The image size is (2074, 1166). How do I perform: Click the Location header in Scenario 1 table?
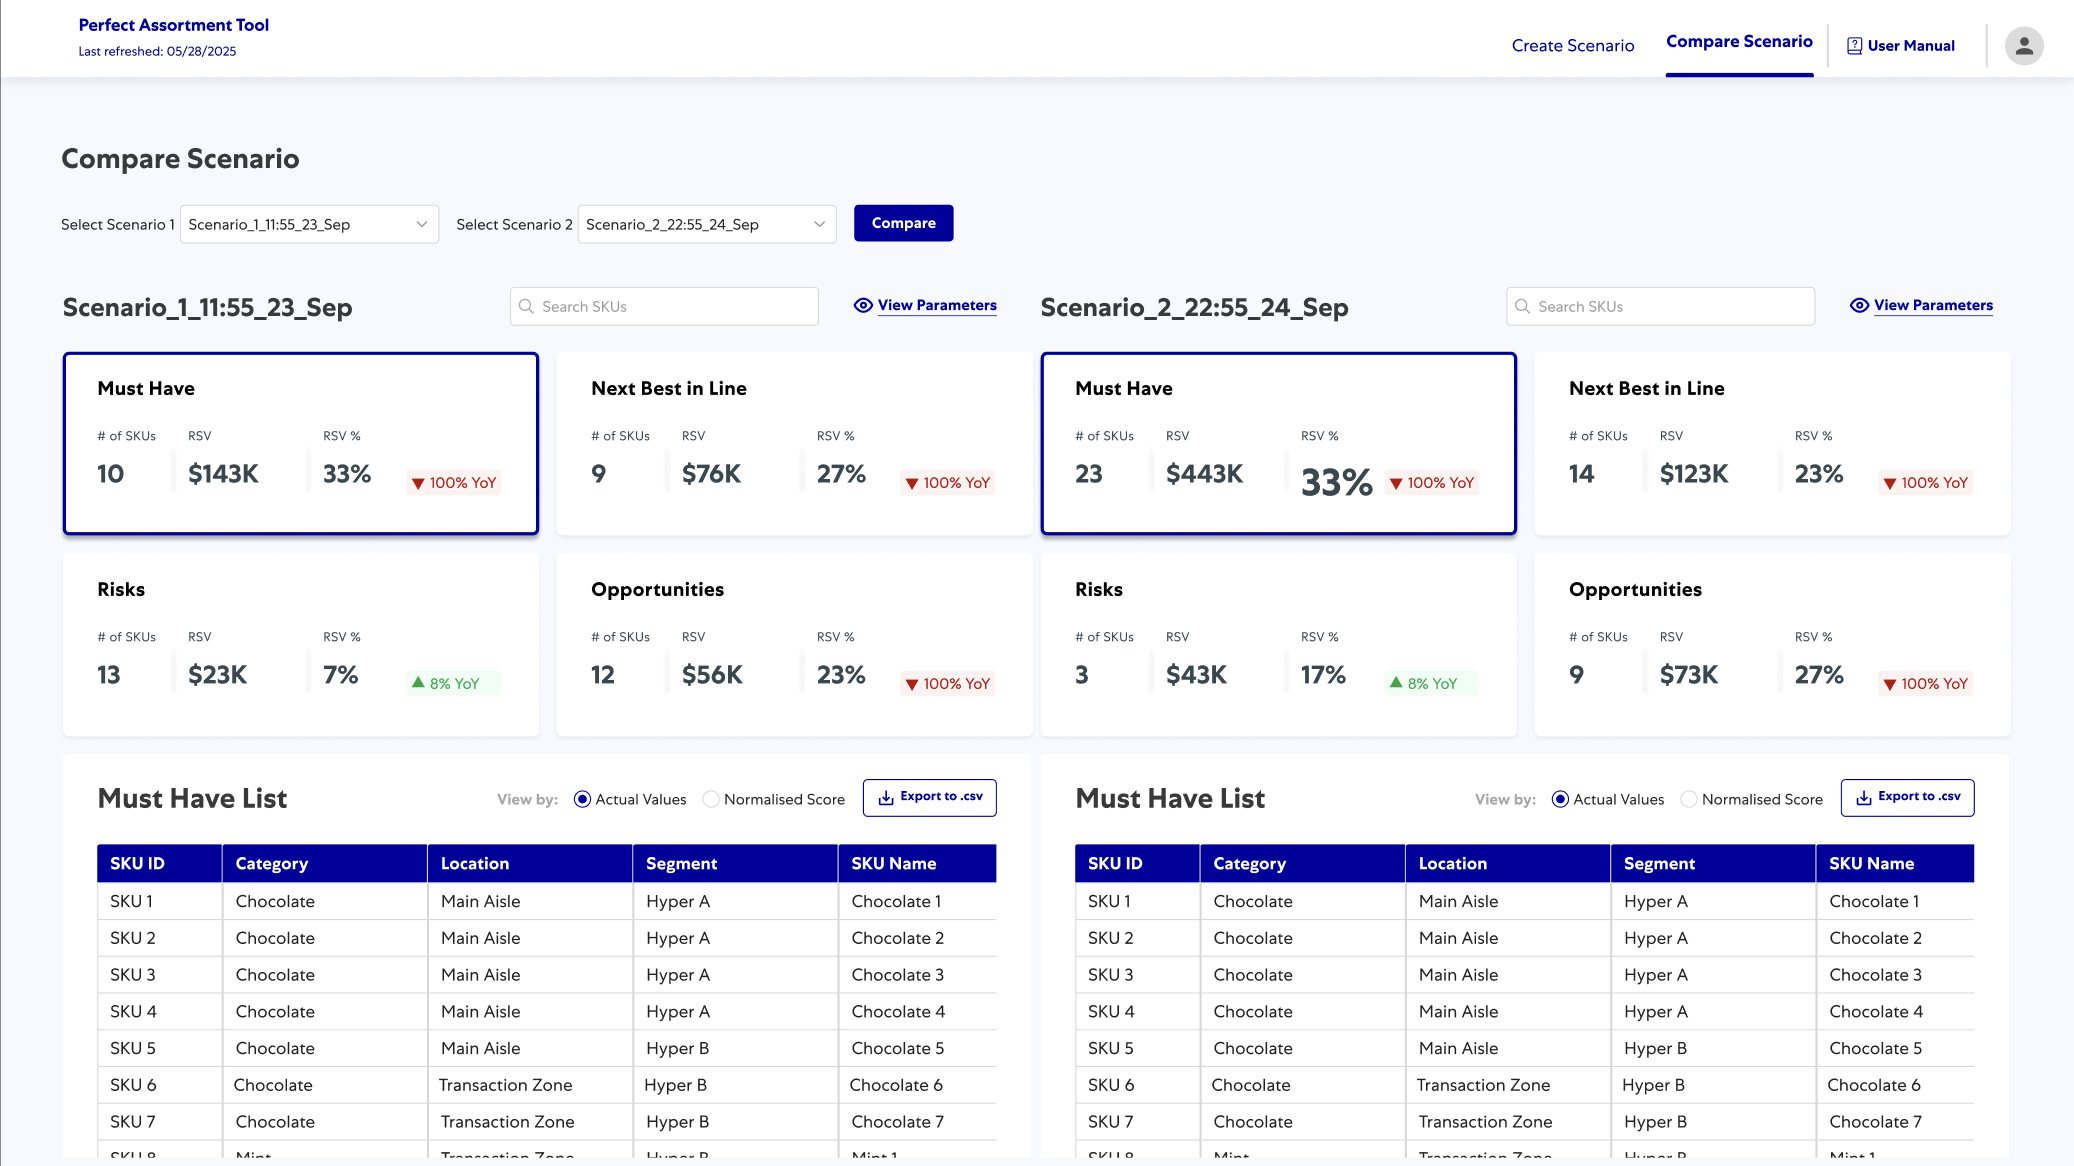point(530,864)
